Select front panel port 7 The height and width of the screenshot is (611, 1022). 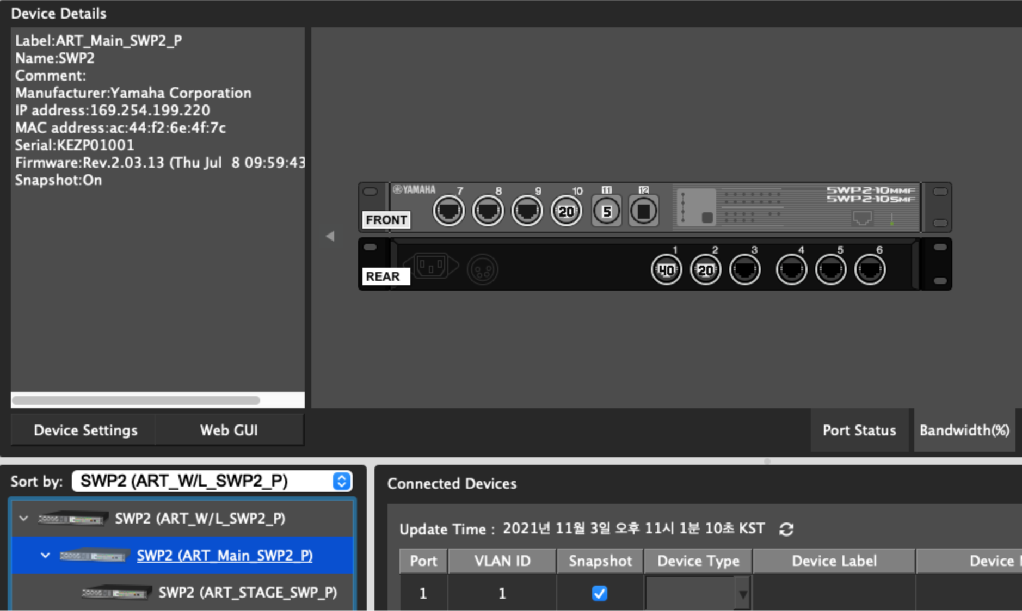[x=448, y=211]
